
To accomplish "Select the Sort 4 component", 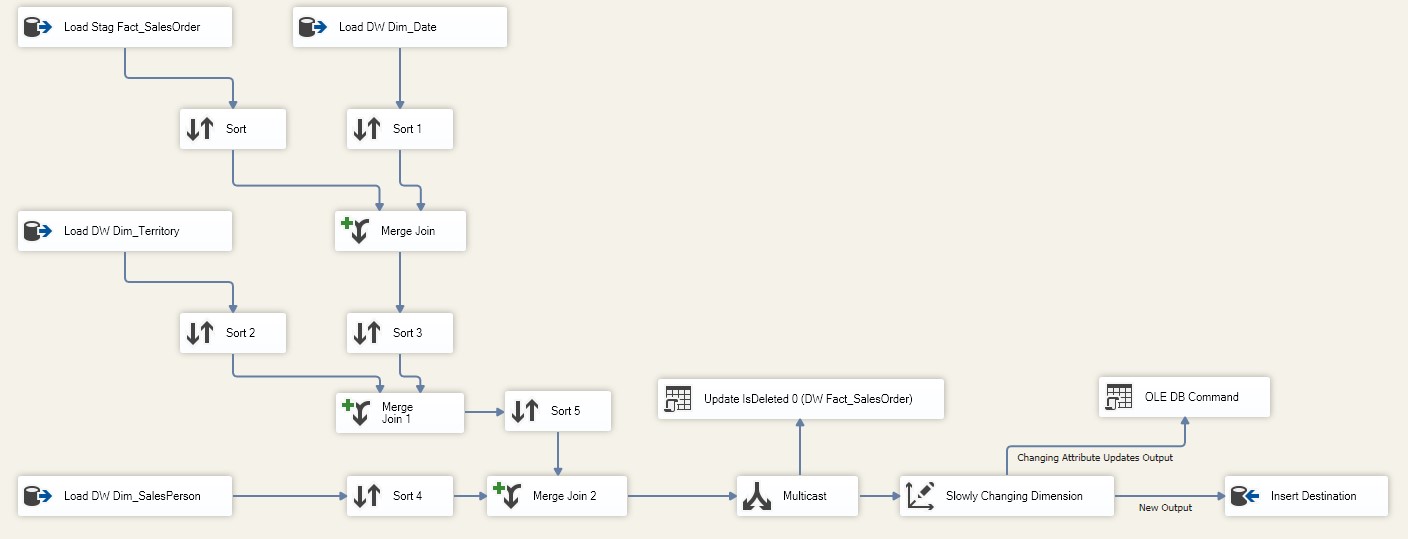I will [400, 496].
